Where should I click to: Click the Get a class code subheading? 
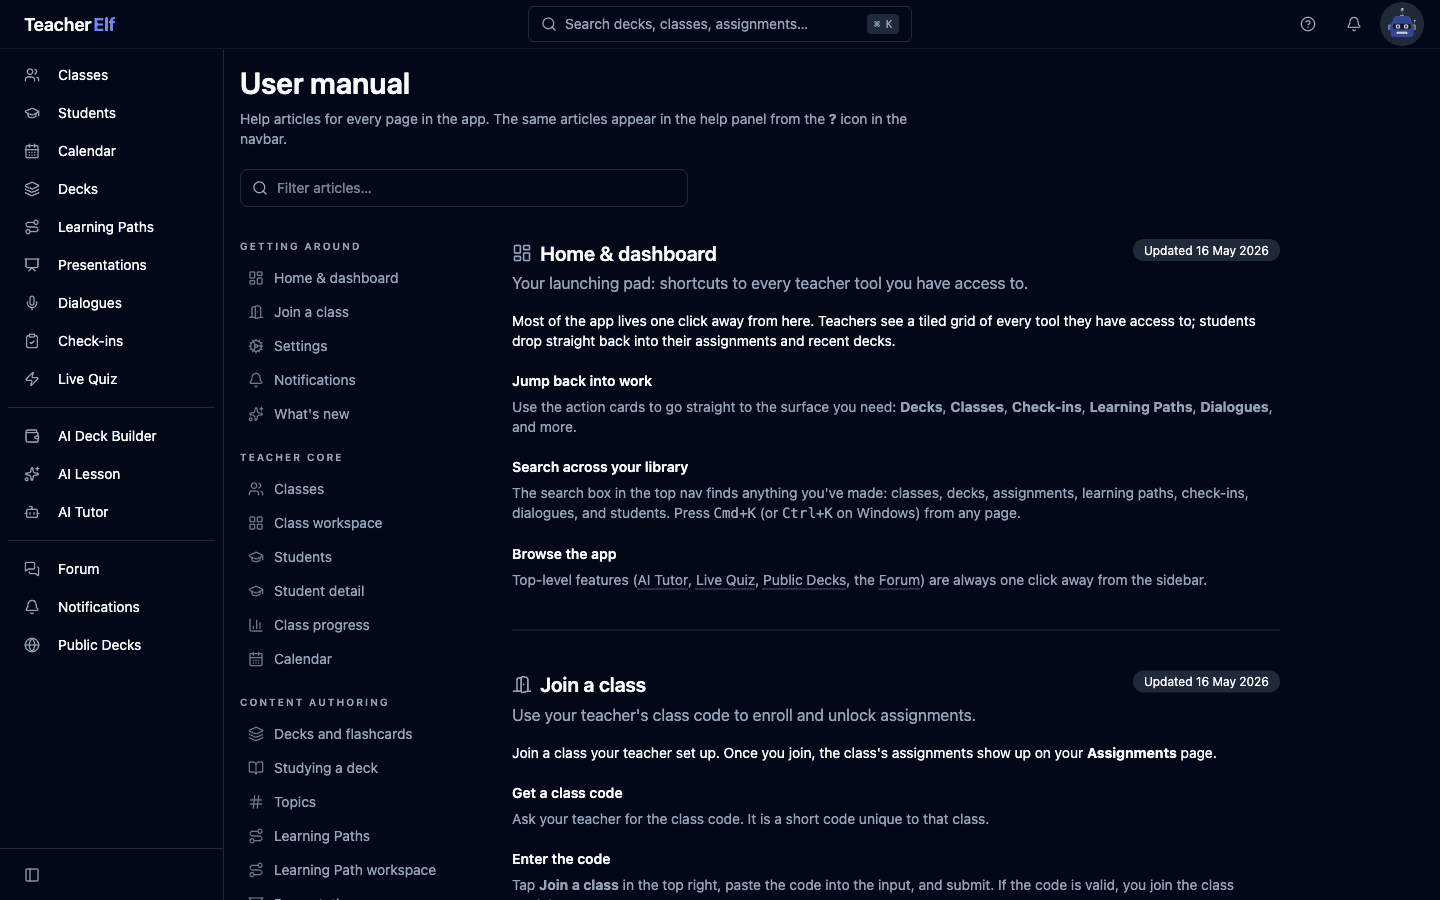click(567, 793)
